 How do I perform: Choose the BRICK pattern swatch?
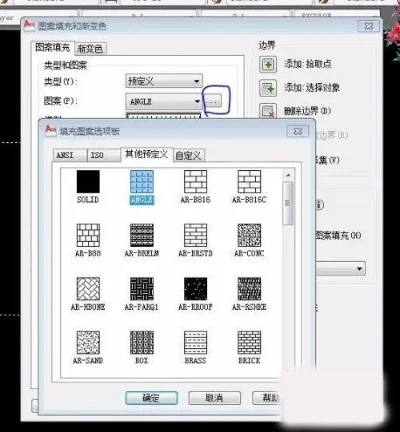(x=249, y=342)
